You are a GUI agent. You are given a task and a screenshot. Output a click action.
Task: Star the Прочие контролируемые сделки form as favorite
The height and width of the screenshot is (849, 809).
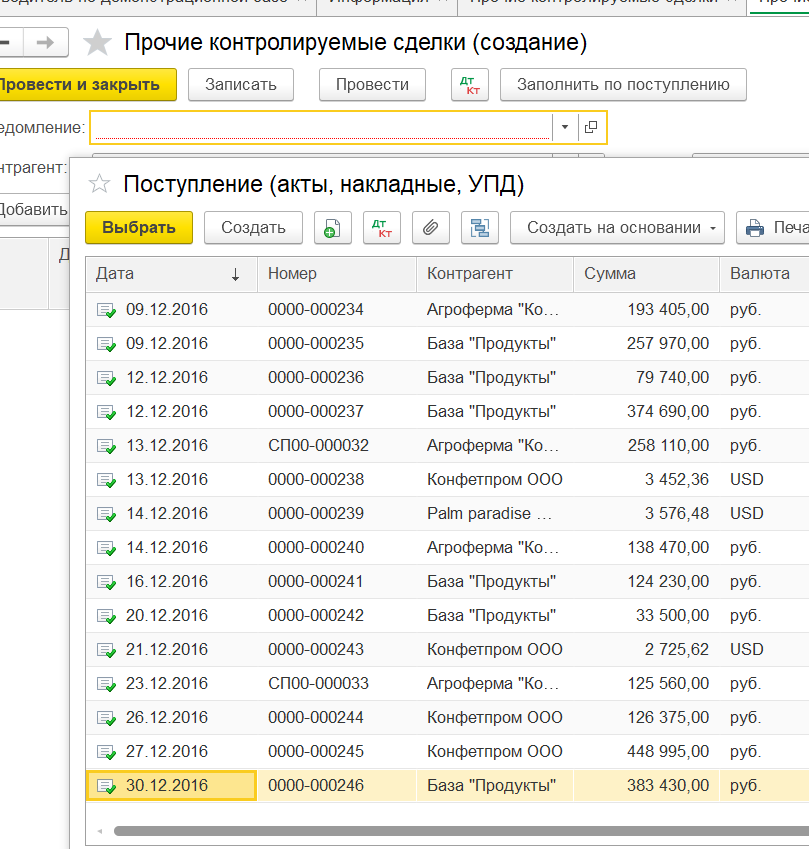tap(97, 42)
